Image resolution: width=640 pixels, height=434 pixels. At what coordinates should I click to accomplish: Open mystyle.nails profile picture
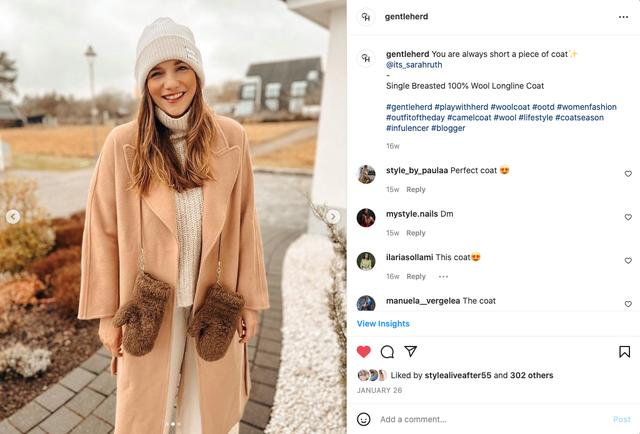click(x=366, y=217)
